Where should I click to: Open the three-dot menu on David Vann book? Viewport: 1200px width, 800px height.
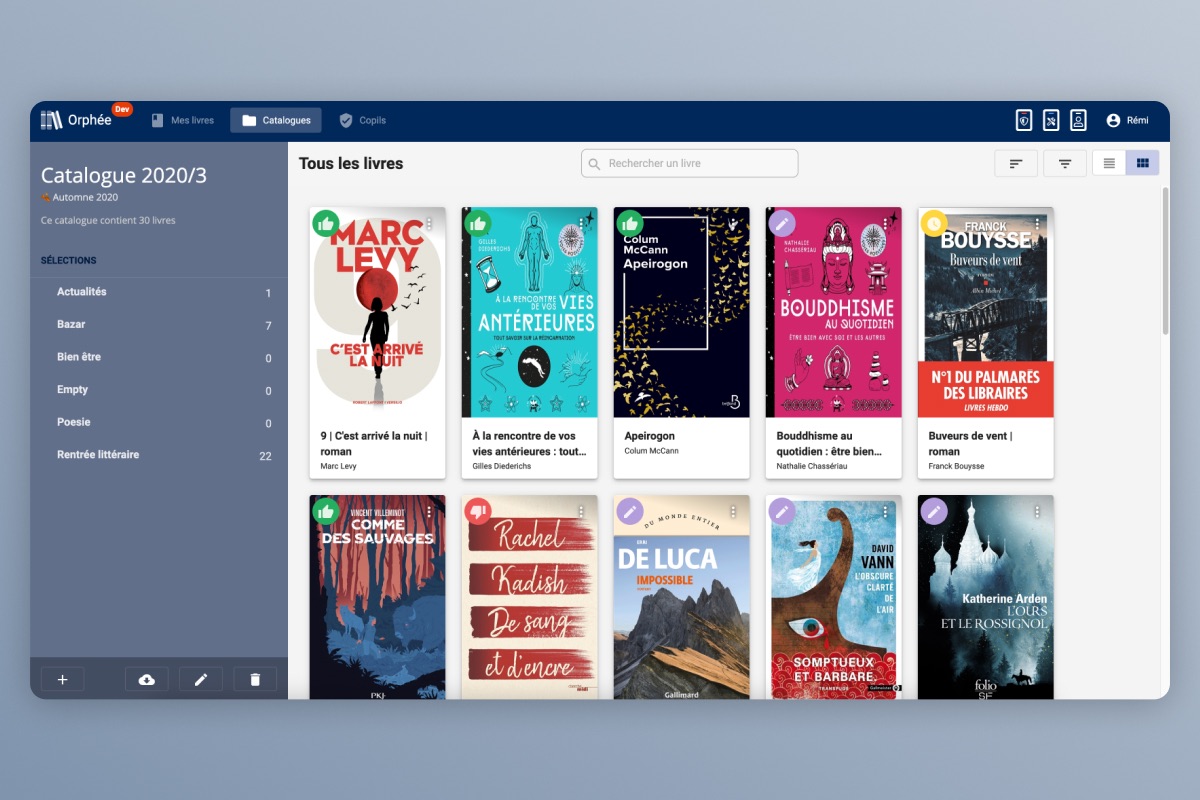point(885,512)
